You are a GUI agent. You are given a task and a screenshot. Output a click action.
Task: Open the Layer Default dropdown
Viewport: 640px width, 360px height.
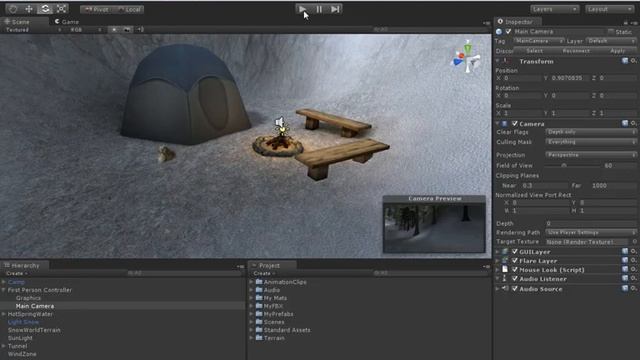point(611,41)
